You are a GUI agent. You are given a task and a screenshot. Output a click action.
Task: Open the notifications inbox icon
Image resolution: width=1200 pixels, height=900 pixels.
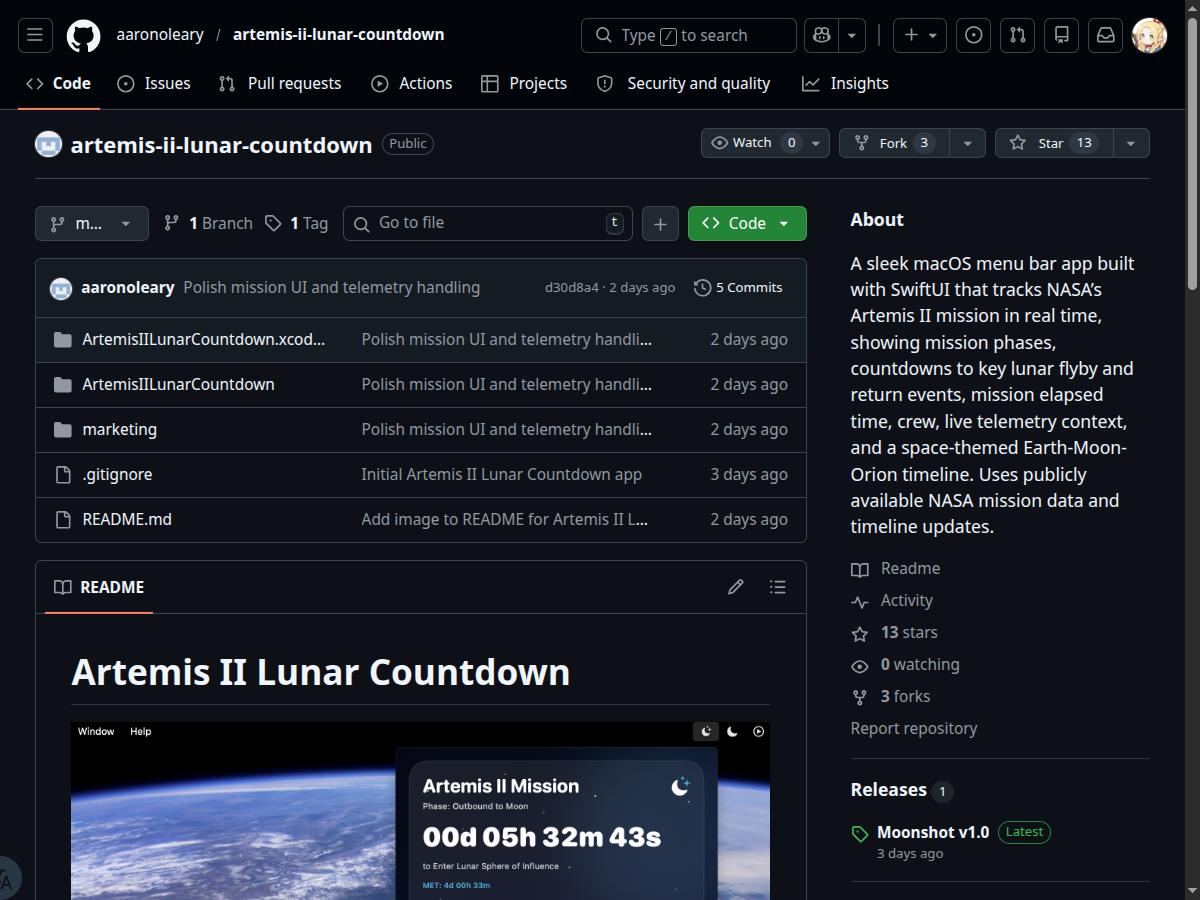pos(1105,35)
